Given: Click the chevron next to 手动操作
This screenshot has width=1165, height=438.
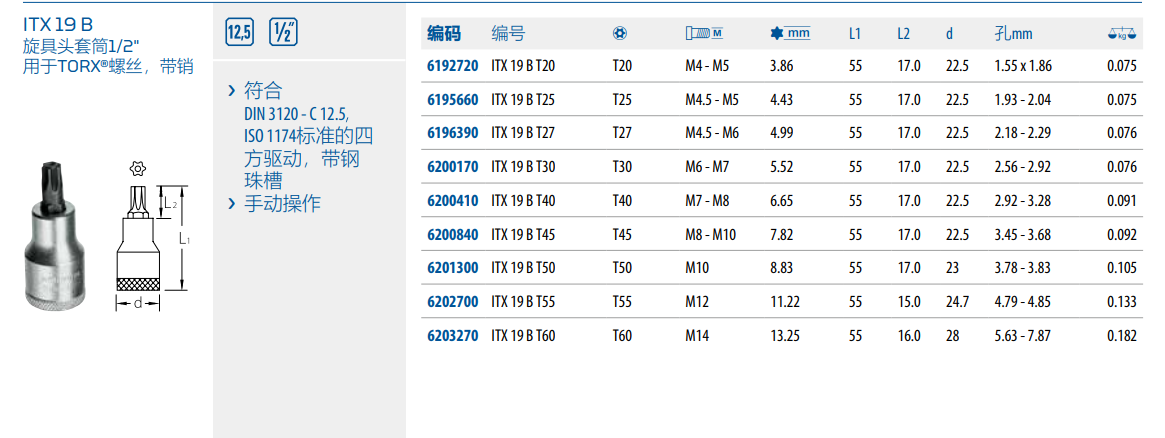Looking at the screenshot, I should [232, 204].
